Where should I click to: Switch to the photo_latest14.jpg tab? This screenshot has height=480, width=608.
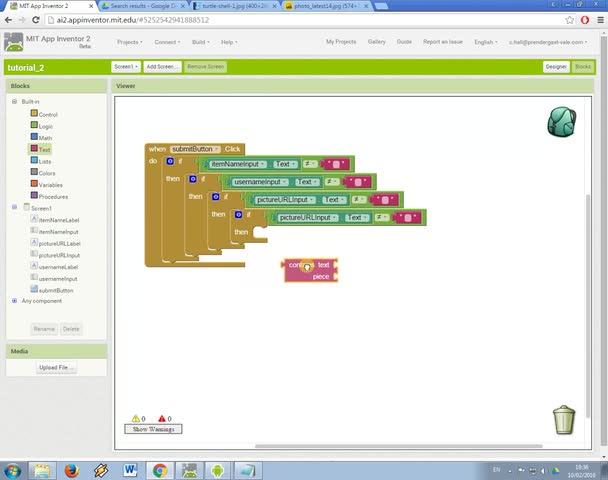pyautogui.click(x=326, y=6)
